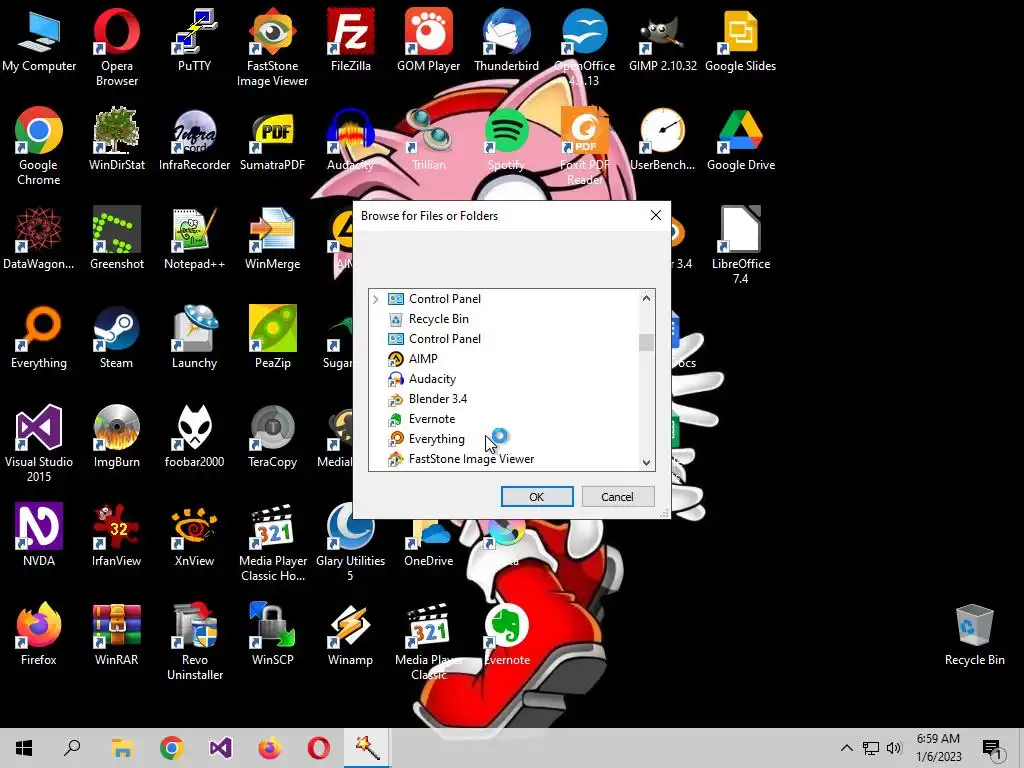Select the InfraRecorder desktop icon

coord(194,138)
